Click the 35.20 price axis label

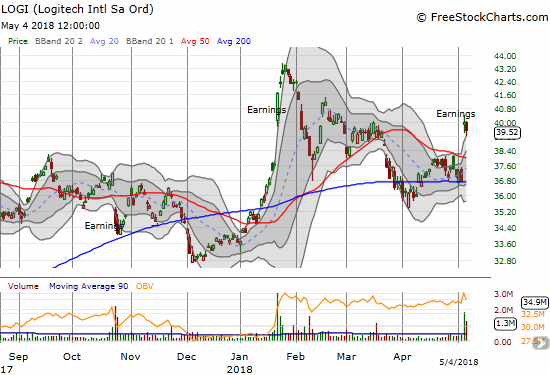pos(505,212)
